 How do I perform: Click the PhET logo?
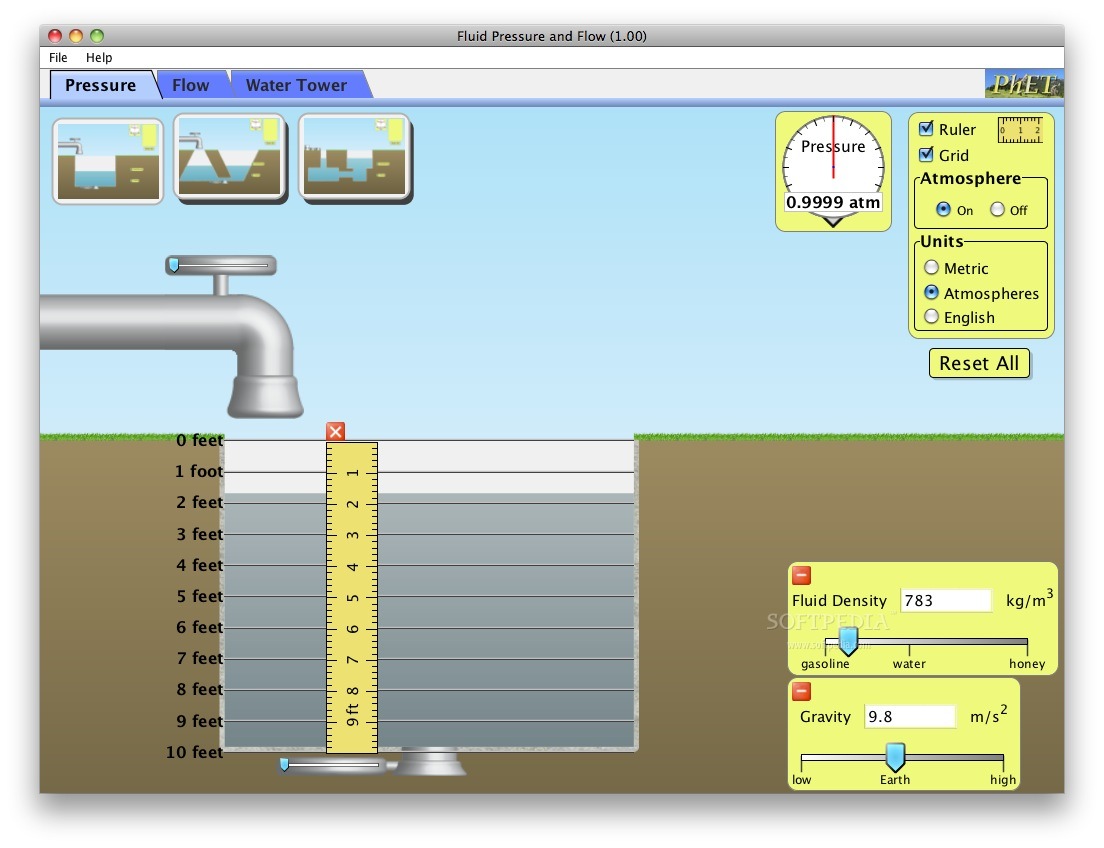click(x=1023, y=84)
